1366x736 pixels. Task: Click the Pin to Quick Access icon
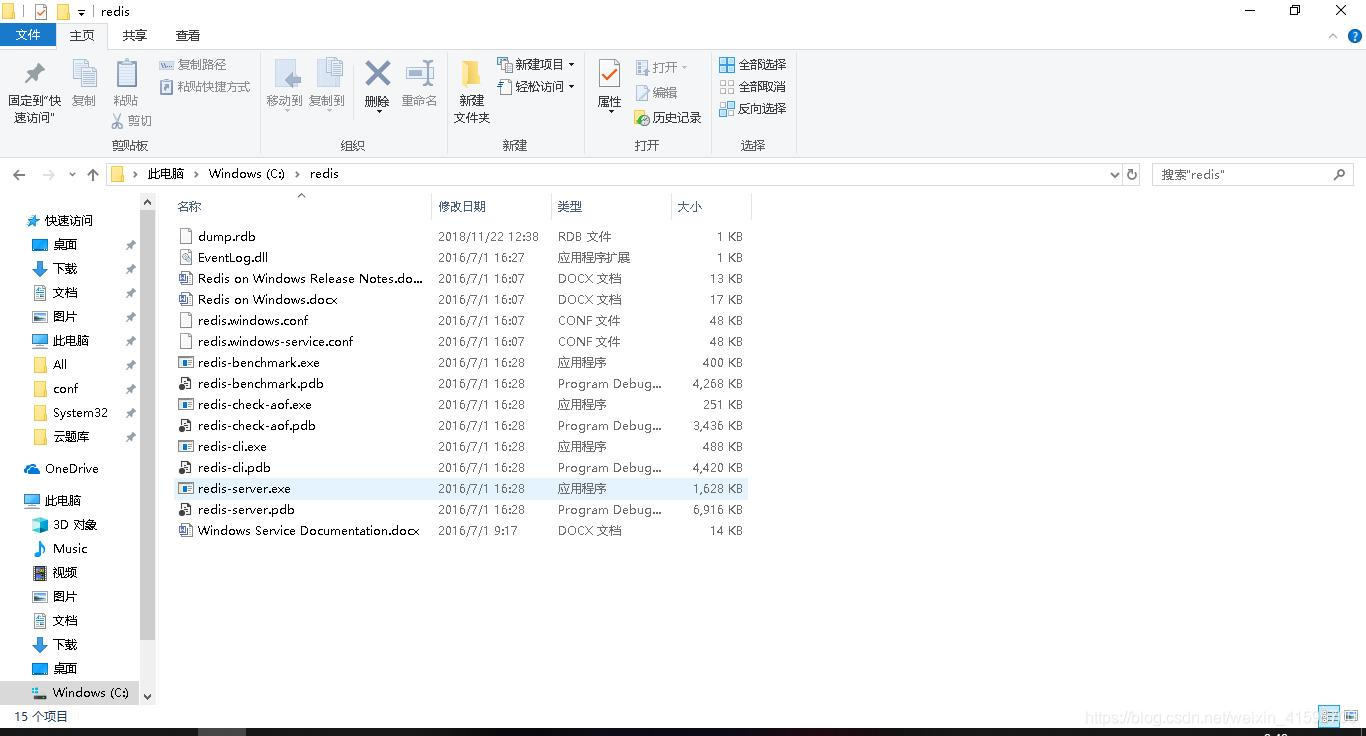(35, 74)
